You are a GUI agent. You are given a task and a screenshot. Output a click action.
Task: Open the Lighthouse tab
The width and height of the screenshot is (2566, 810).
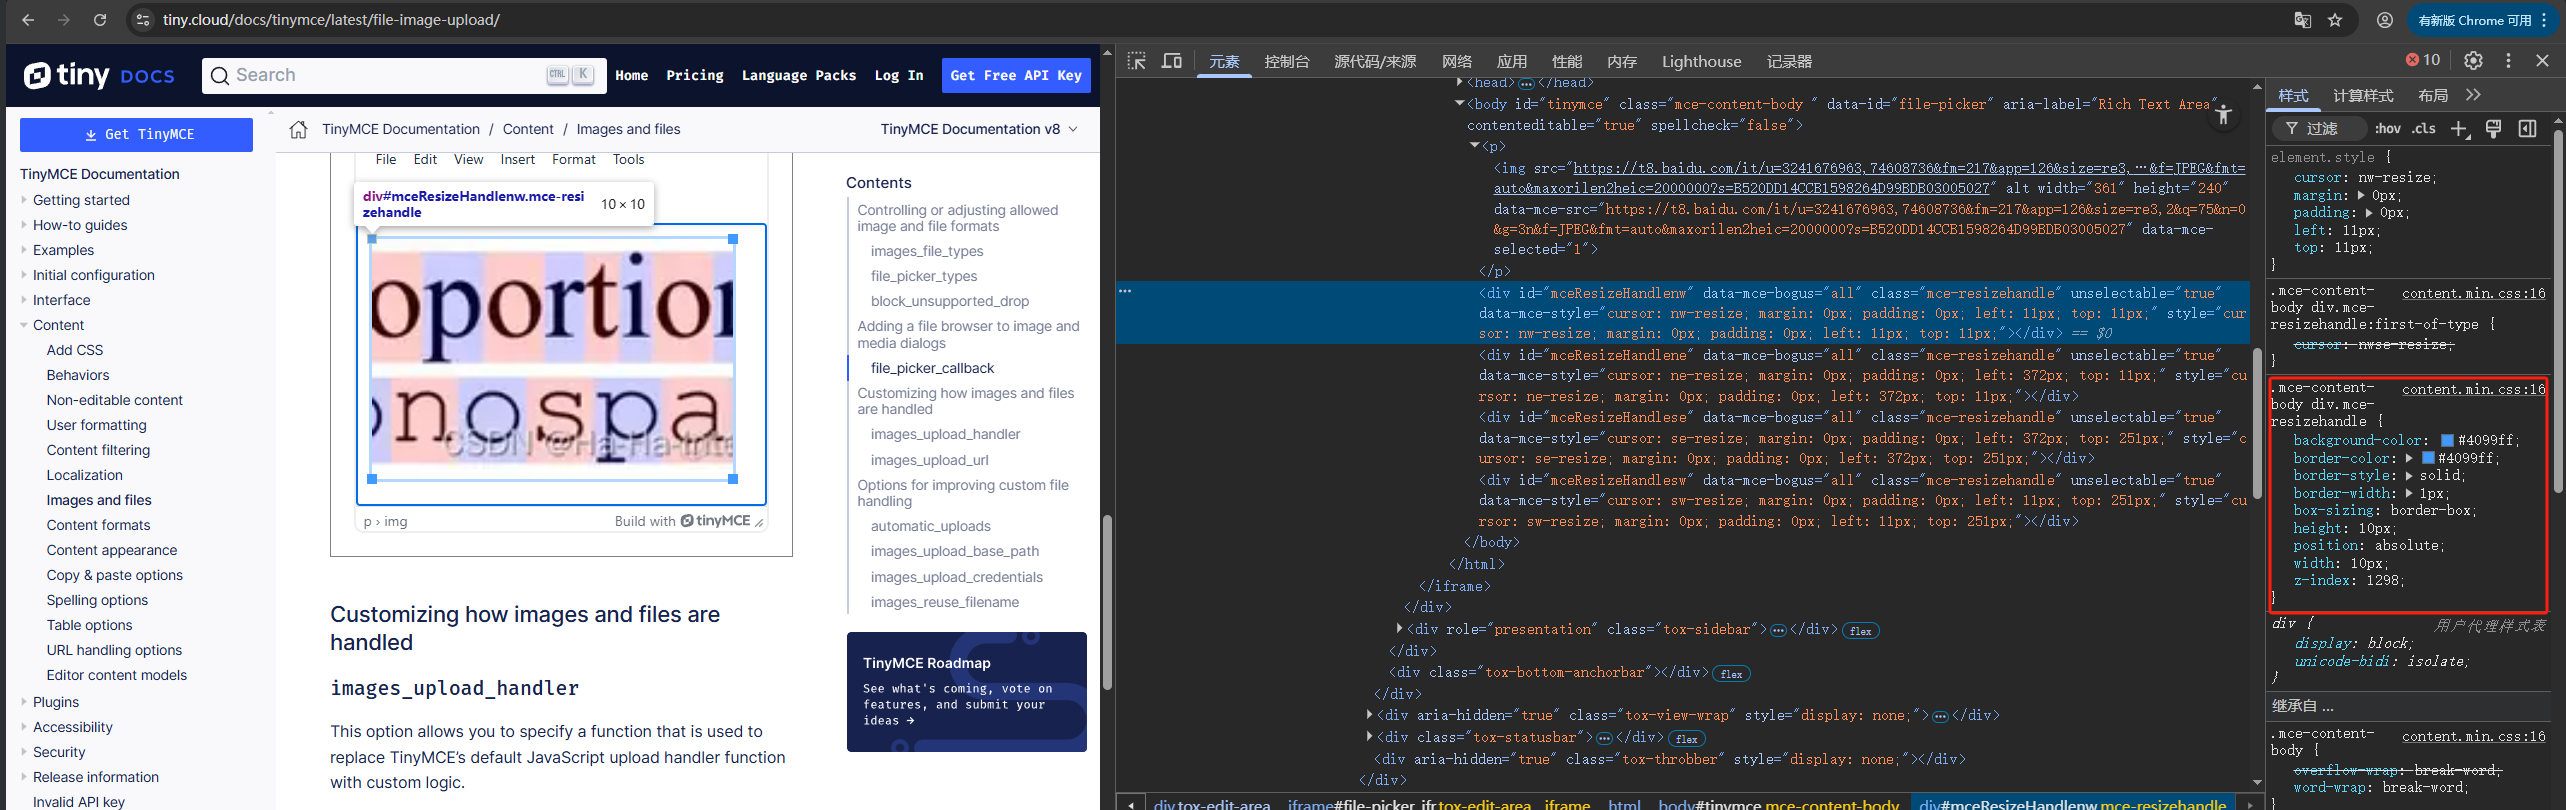[1701, 61]
